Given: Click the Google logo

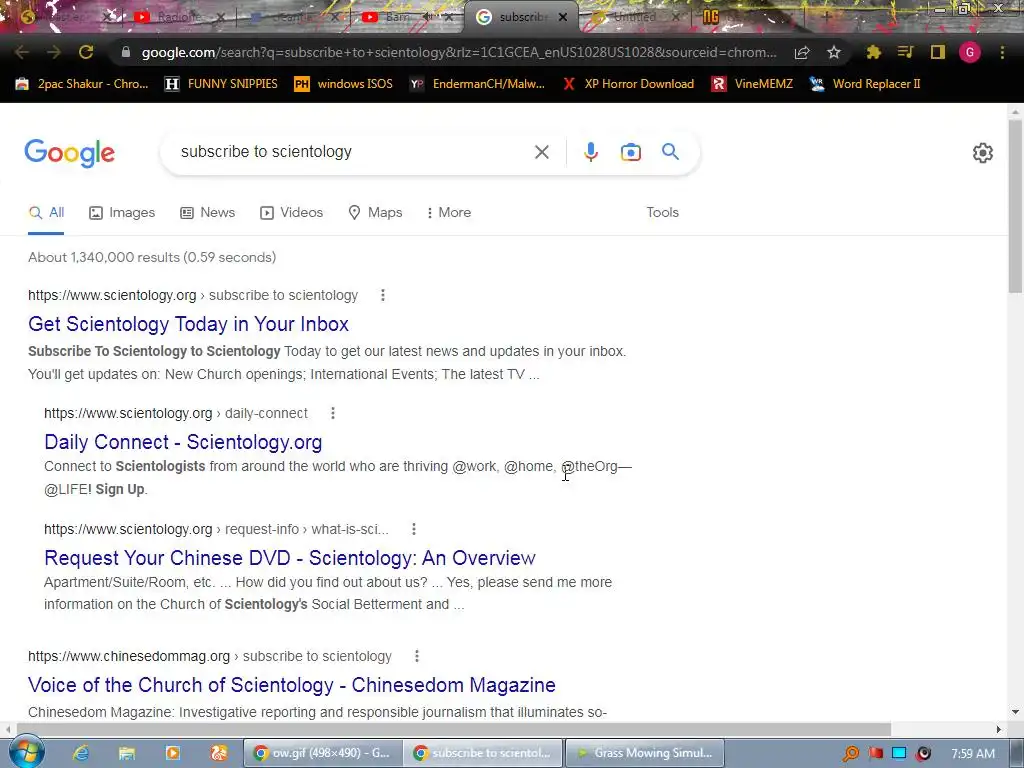Looking at the screenshot, I should (70, 153).
